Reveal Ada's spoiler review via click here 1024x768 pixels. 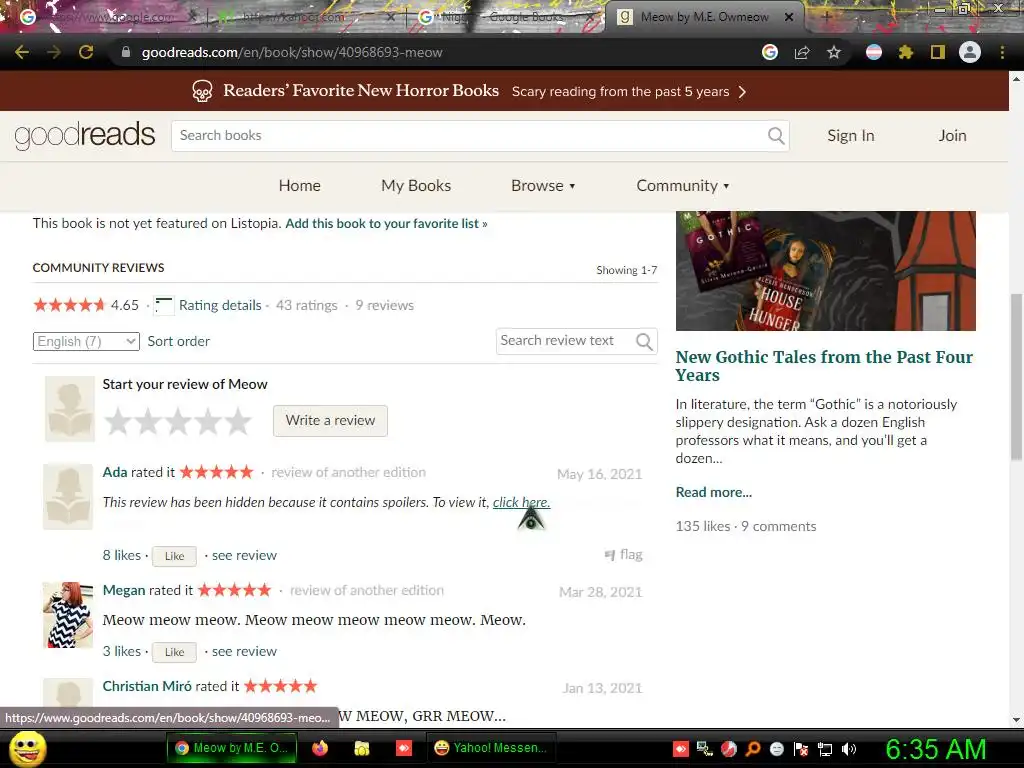tap(521, 502)
